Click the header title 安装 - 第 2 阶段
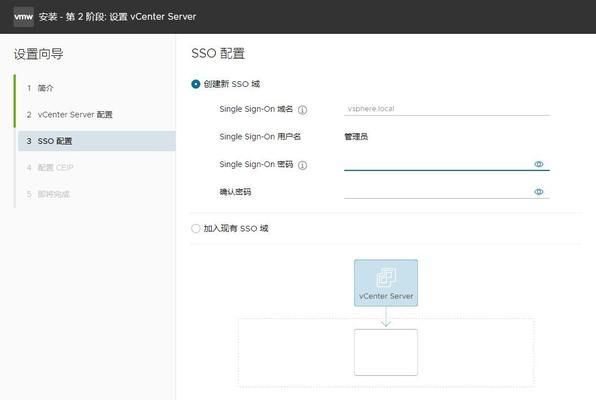This screenshot has width=596, height=400. tap(117, 17)
